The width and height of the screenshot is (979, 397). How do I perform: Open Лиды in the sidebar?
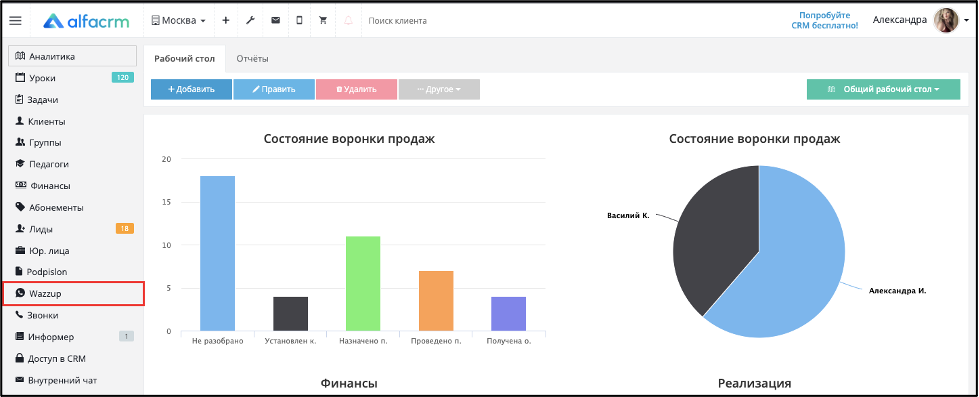point(74,228)
